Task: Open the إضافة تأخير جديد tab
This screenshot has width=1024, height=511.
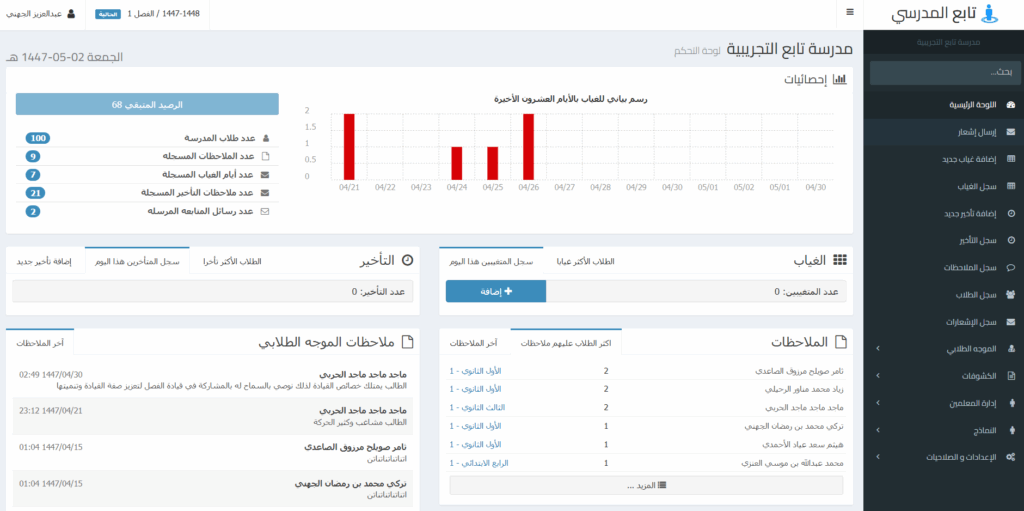Action: [x=45, y=262]
